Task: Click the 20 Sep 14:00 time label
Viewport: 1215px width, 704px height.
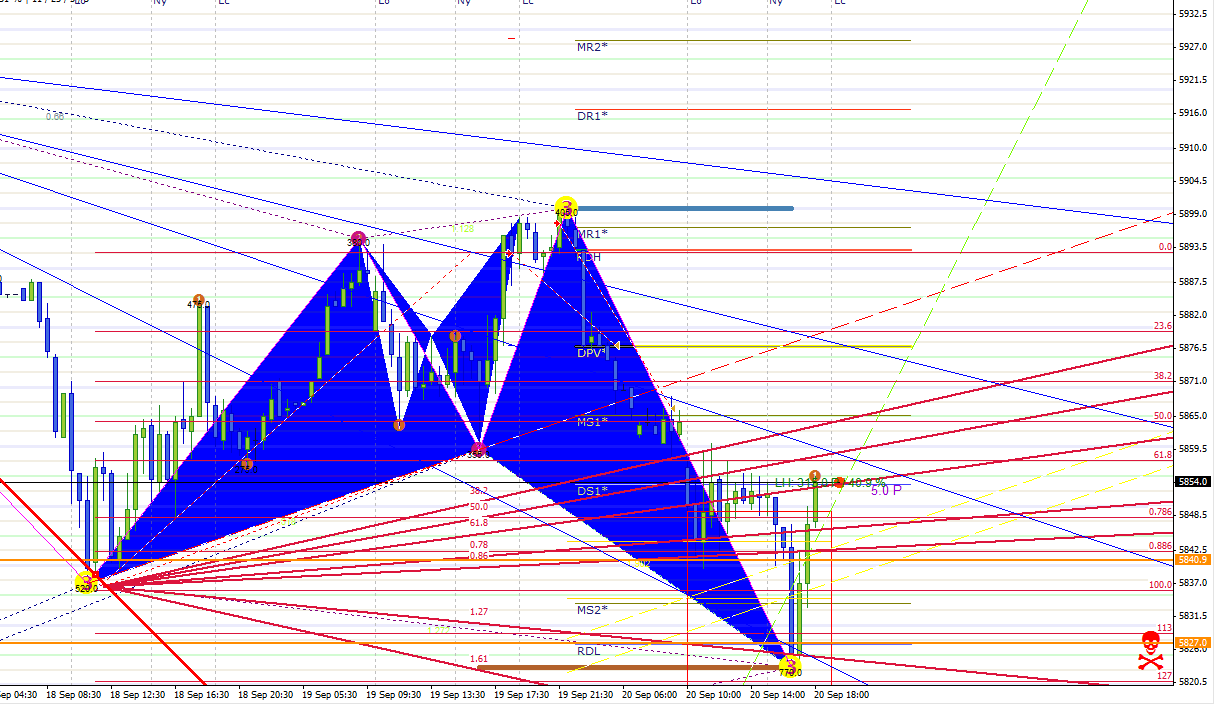Action: [778, 694]
